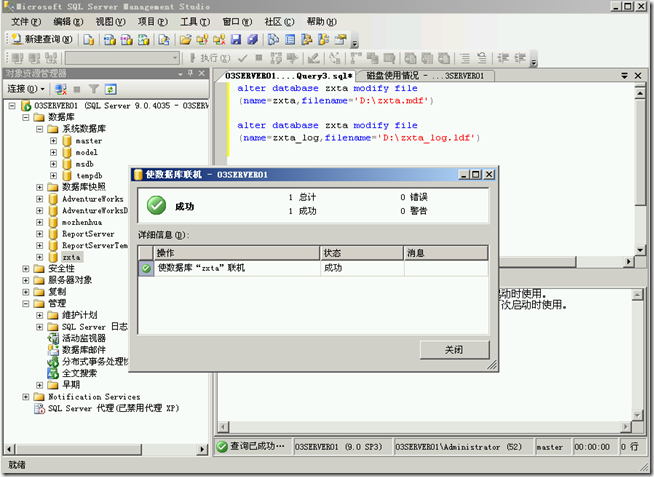The image size is (654, 477).
Task: Click the query editor vertical scrollbar down arrow
Action: [x=640, y=250]
